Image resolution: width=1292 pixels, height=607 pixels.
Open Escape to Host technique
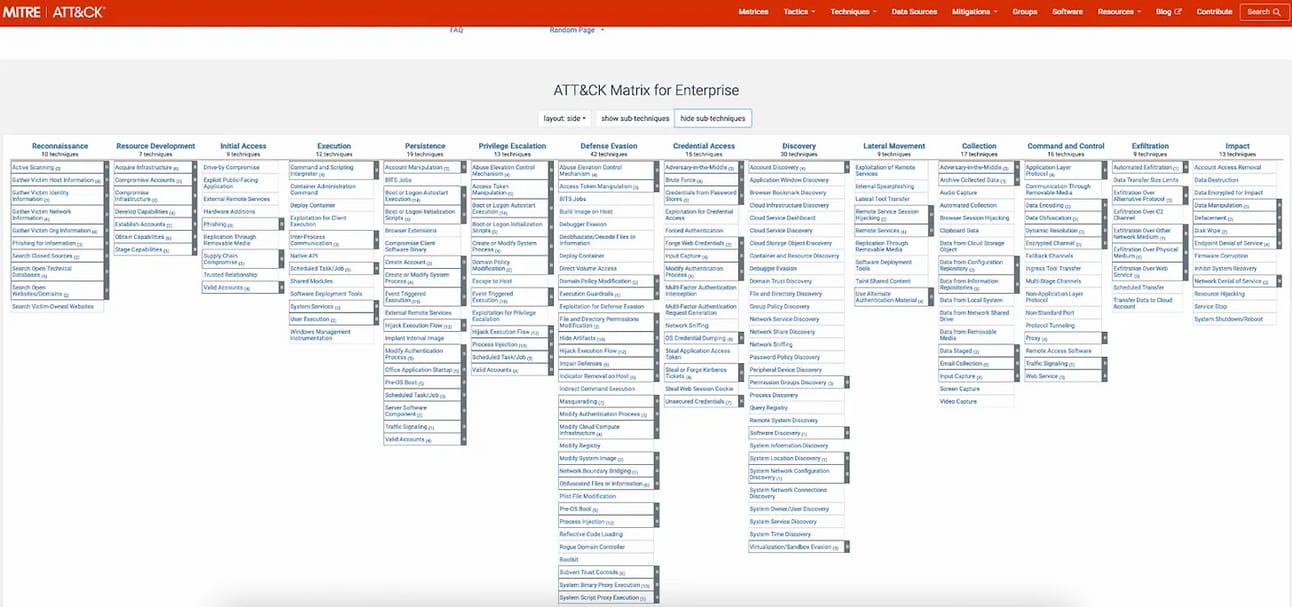[492, 281]
